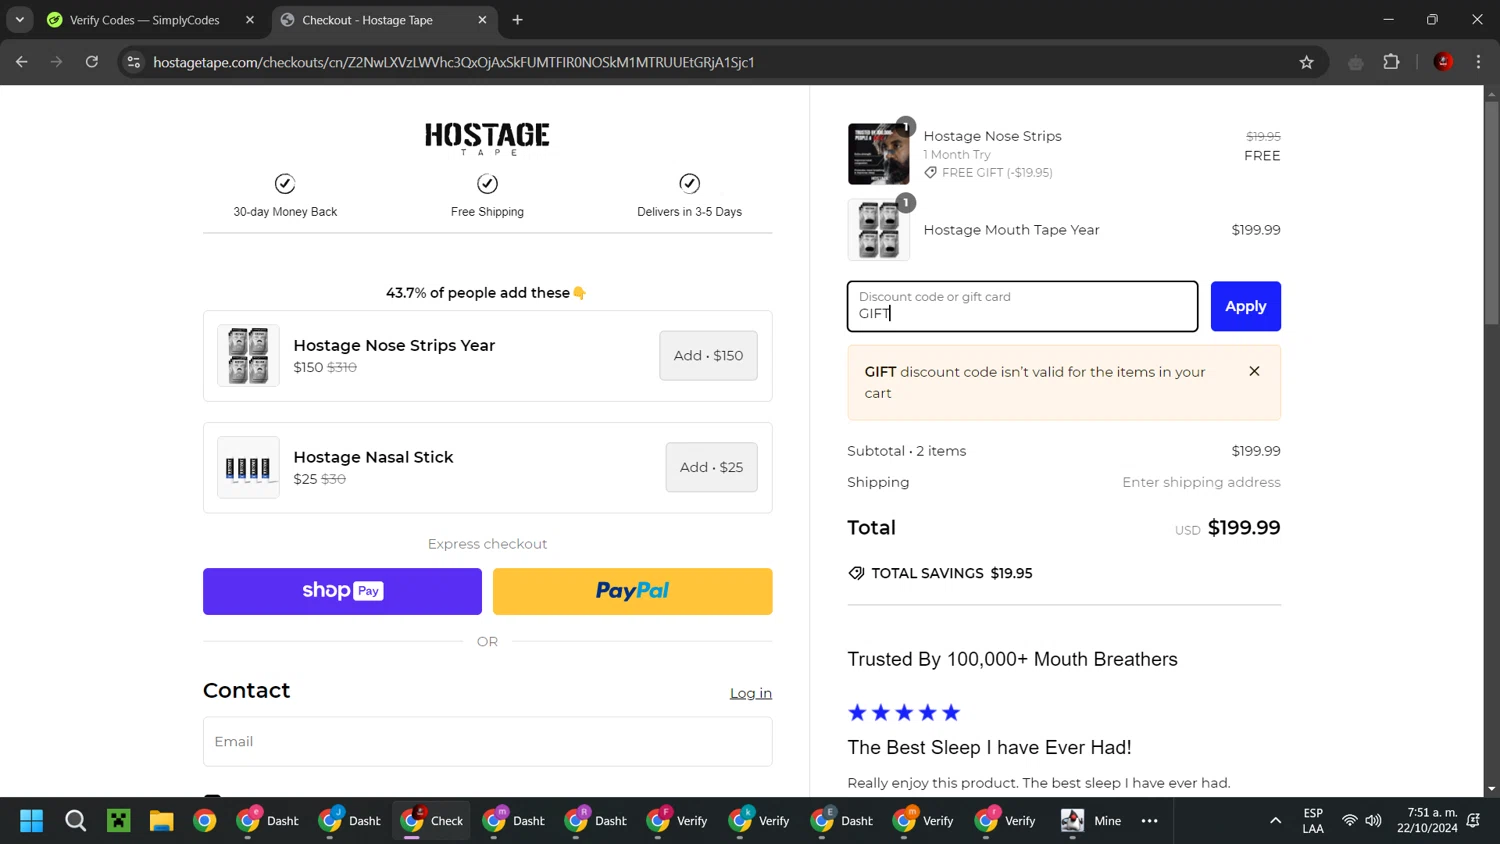Click the Delivers in 3-5 Days checkmark icon
The width and height of the screenshot is (1500, 844).
[689, 184]
